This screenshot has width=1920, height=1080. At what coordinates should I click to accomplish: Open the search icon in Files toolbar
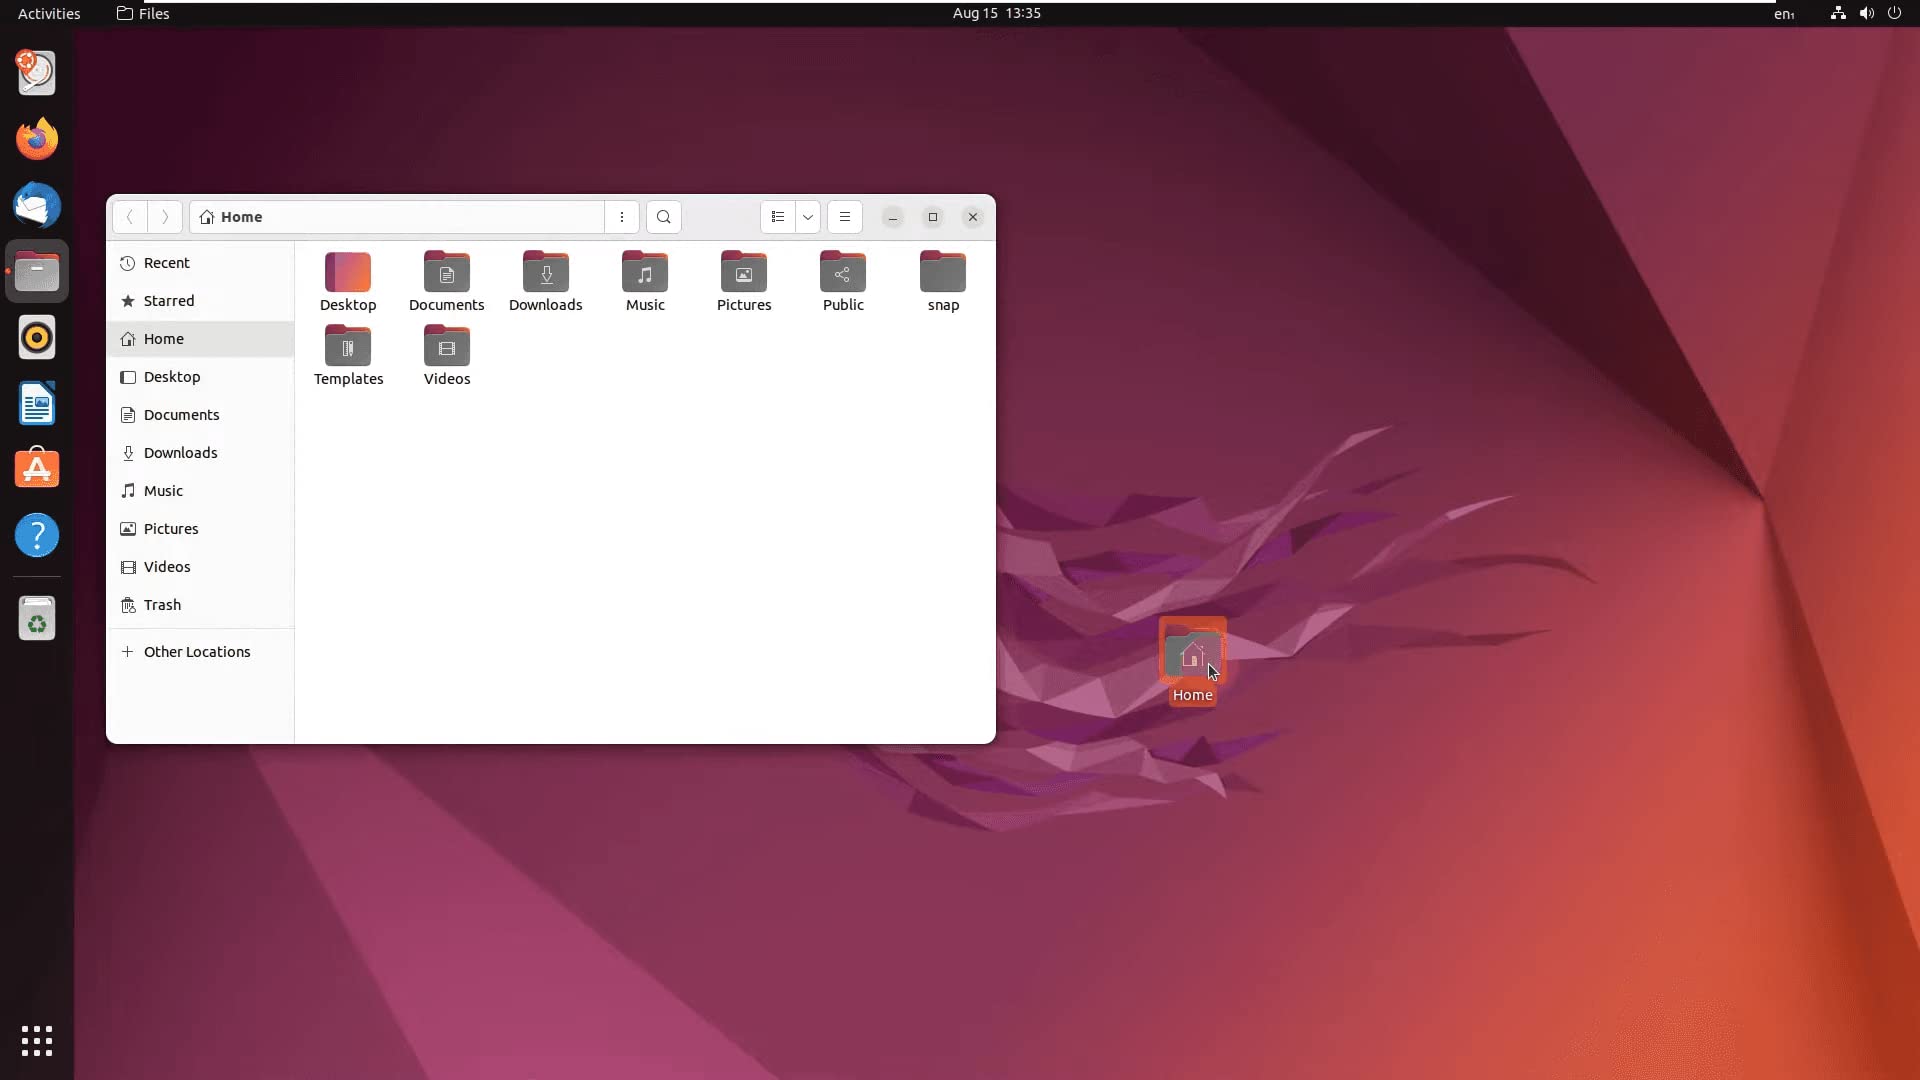[x=664, y=217]
